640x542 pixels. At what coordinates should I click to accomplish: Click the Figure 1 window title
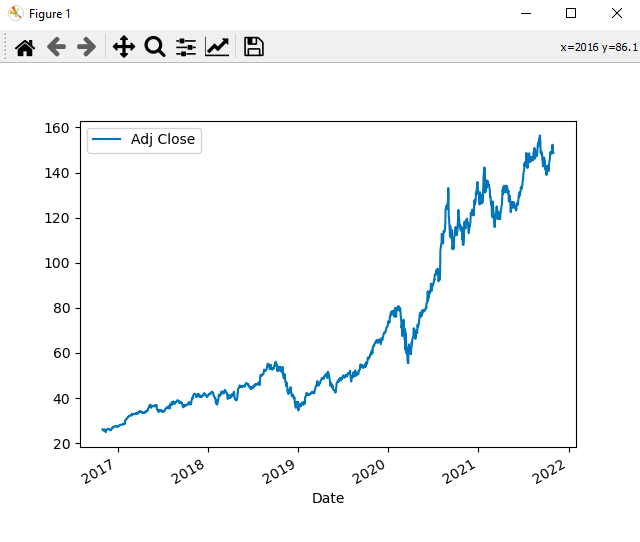[x=50, y=14]
